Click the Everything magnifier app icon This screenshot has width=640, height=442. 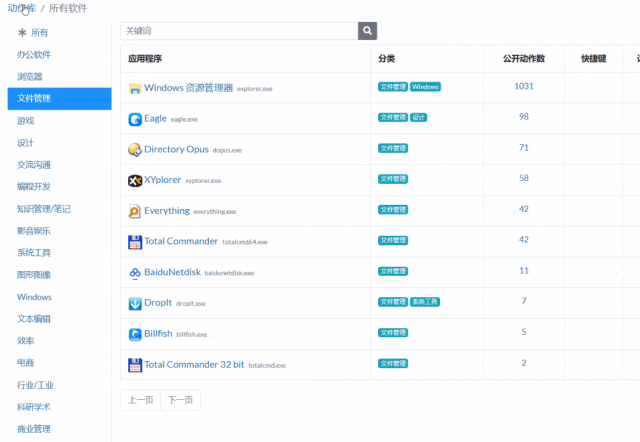(x=135, y=211)
